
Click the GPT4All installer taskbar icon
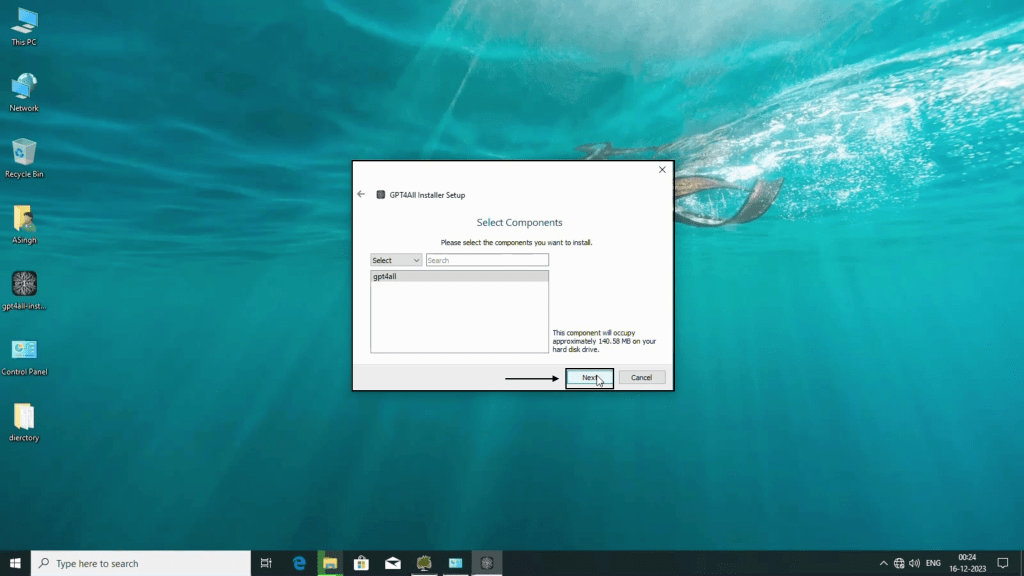487,563
